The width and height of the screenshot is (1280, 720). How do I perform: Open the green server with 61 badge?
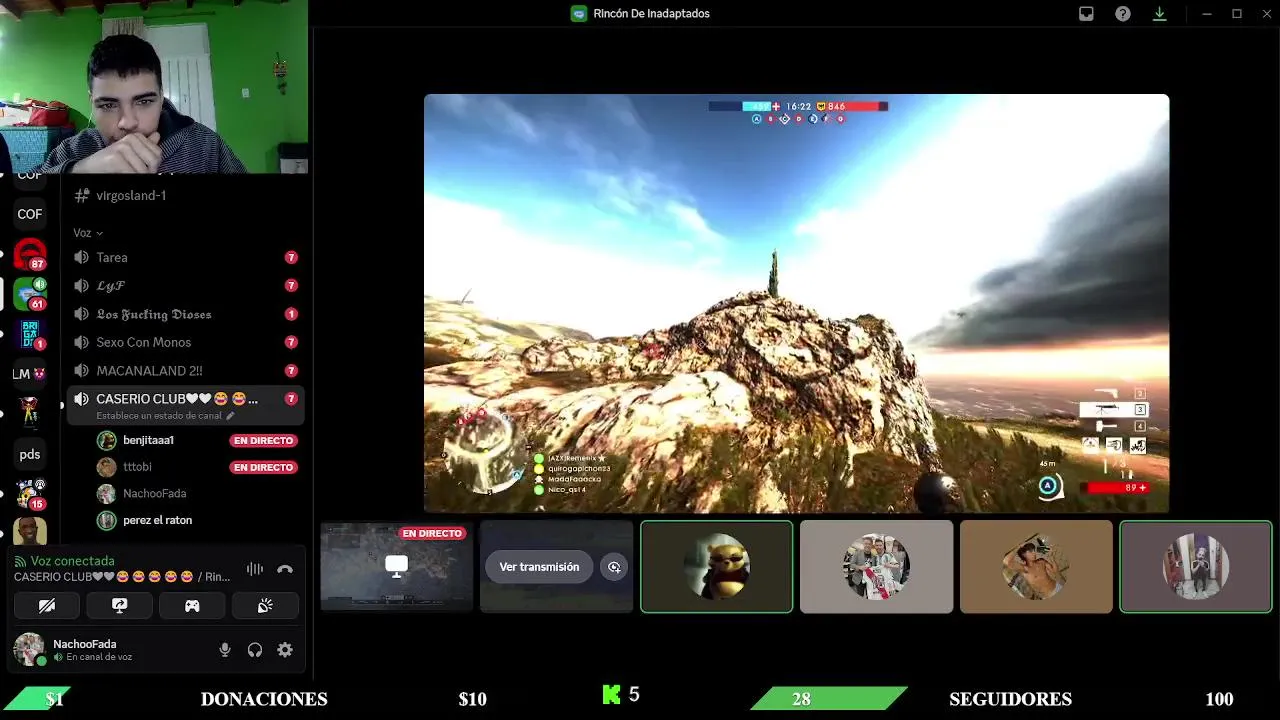tap(30, 294)
